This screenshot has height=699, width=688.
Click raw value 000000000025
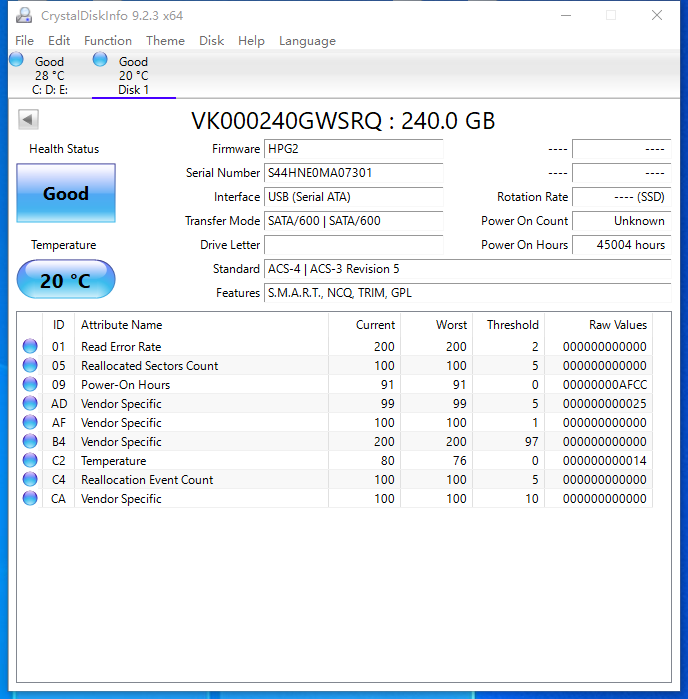pyautogui.click(x=605, y=404)
